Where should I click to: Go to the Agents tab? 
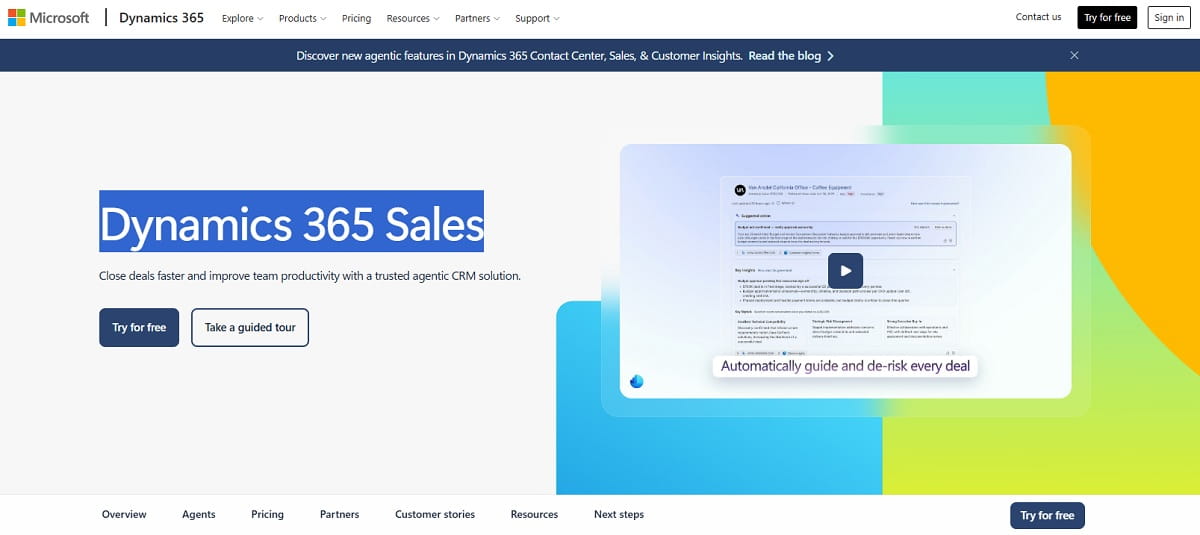tap(199, 514)
